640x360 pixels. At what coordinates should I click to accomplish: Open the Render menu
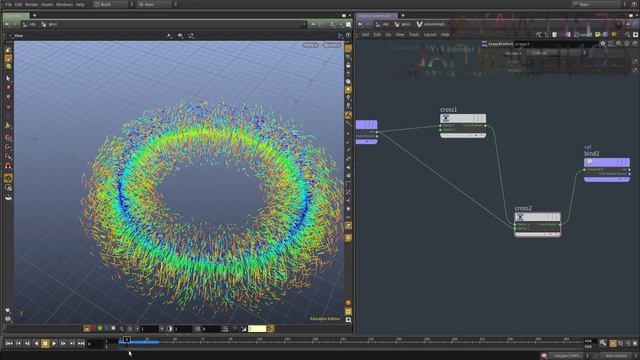(31, 4)
